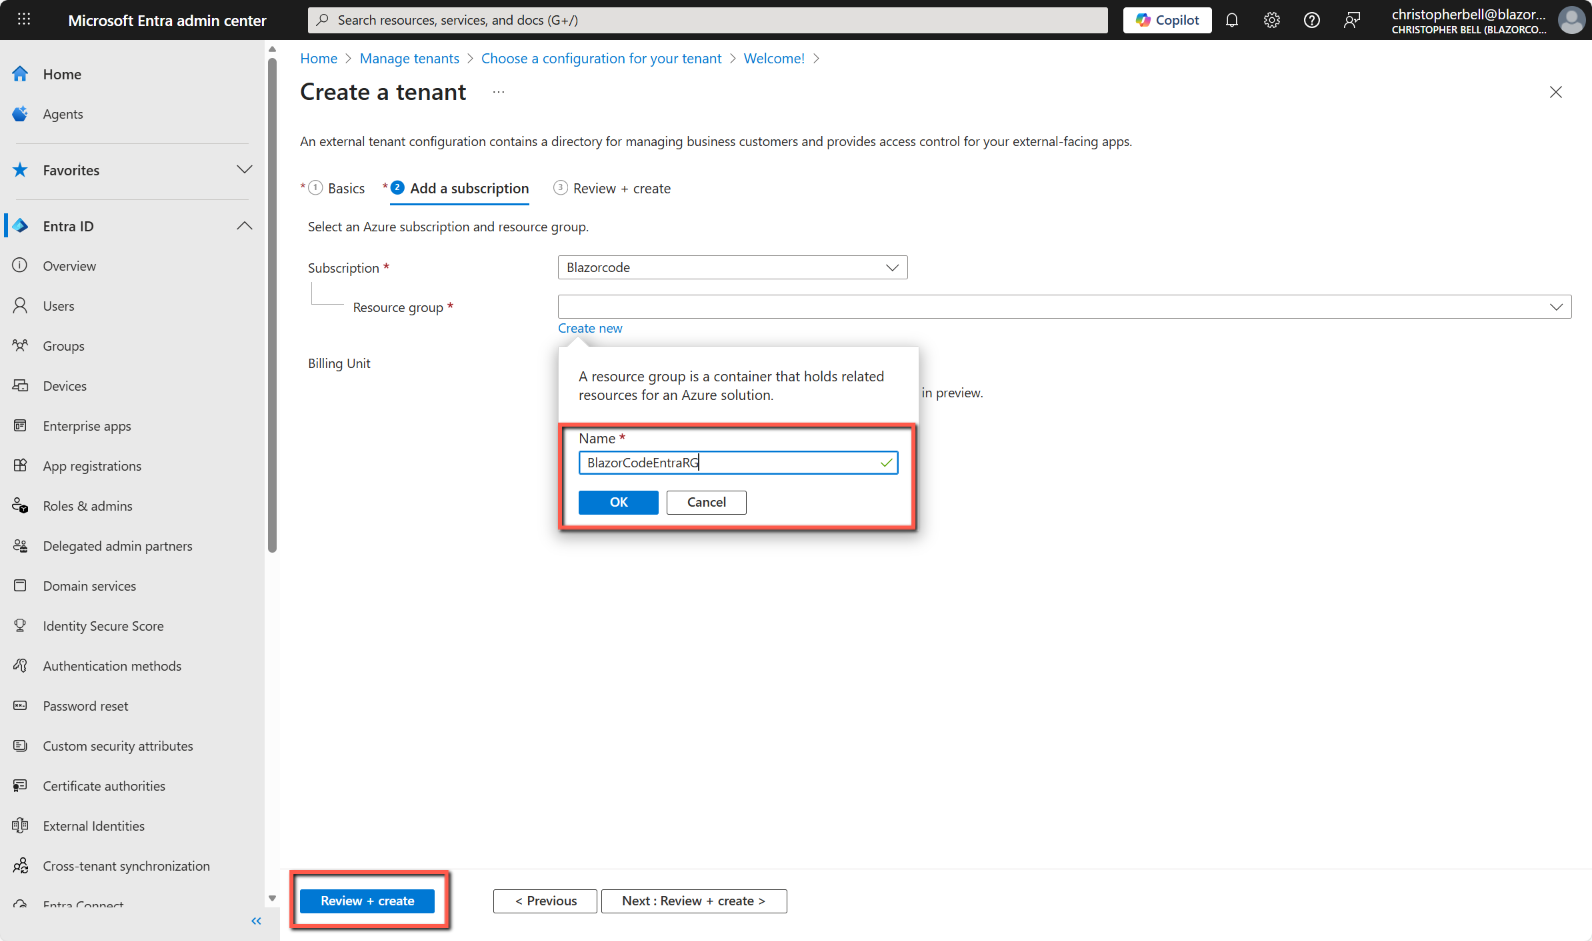Click the help question mark icon
This screenshot has width=1592, height=941.
(1312, 20)
